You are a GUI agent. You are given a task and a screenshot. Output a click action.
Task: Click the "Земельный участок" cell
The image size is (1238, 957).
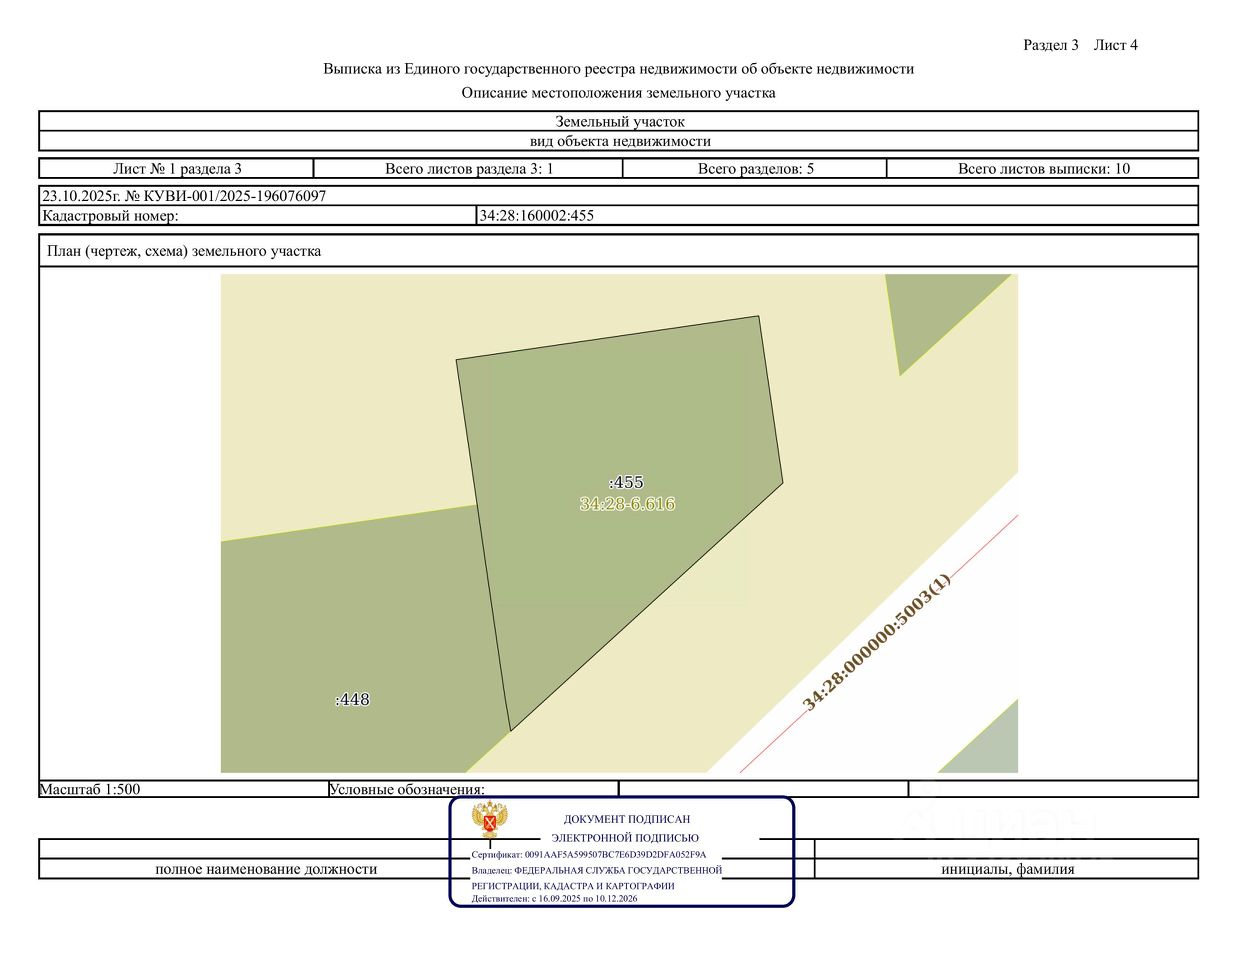pyautogui.click(x=619, y=121)
